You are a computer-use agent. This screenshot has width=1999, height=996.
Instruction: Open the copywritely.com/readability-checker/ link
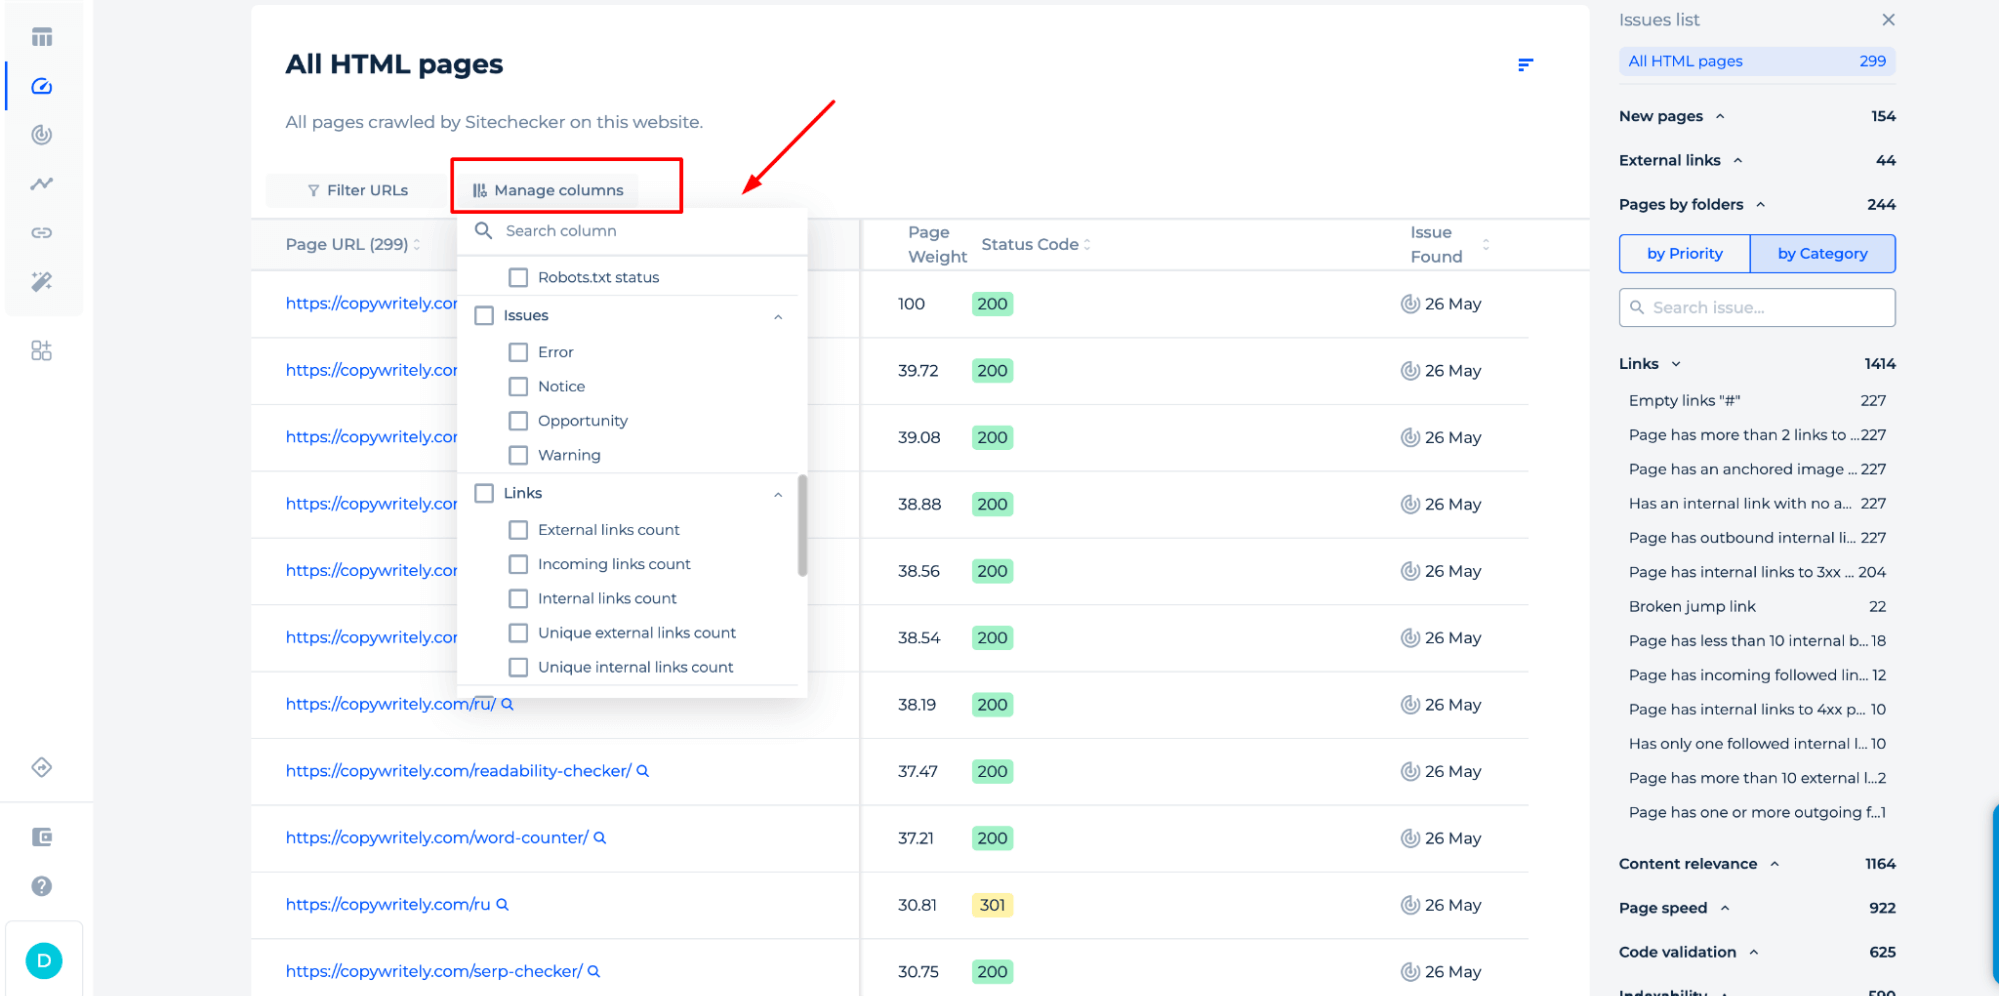click(458, 771)
